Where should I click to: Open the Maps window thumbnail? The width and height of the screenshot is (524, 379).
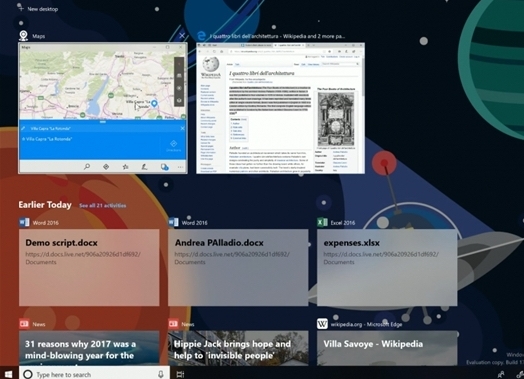pyautogui.click(x=103, y=108)
